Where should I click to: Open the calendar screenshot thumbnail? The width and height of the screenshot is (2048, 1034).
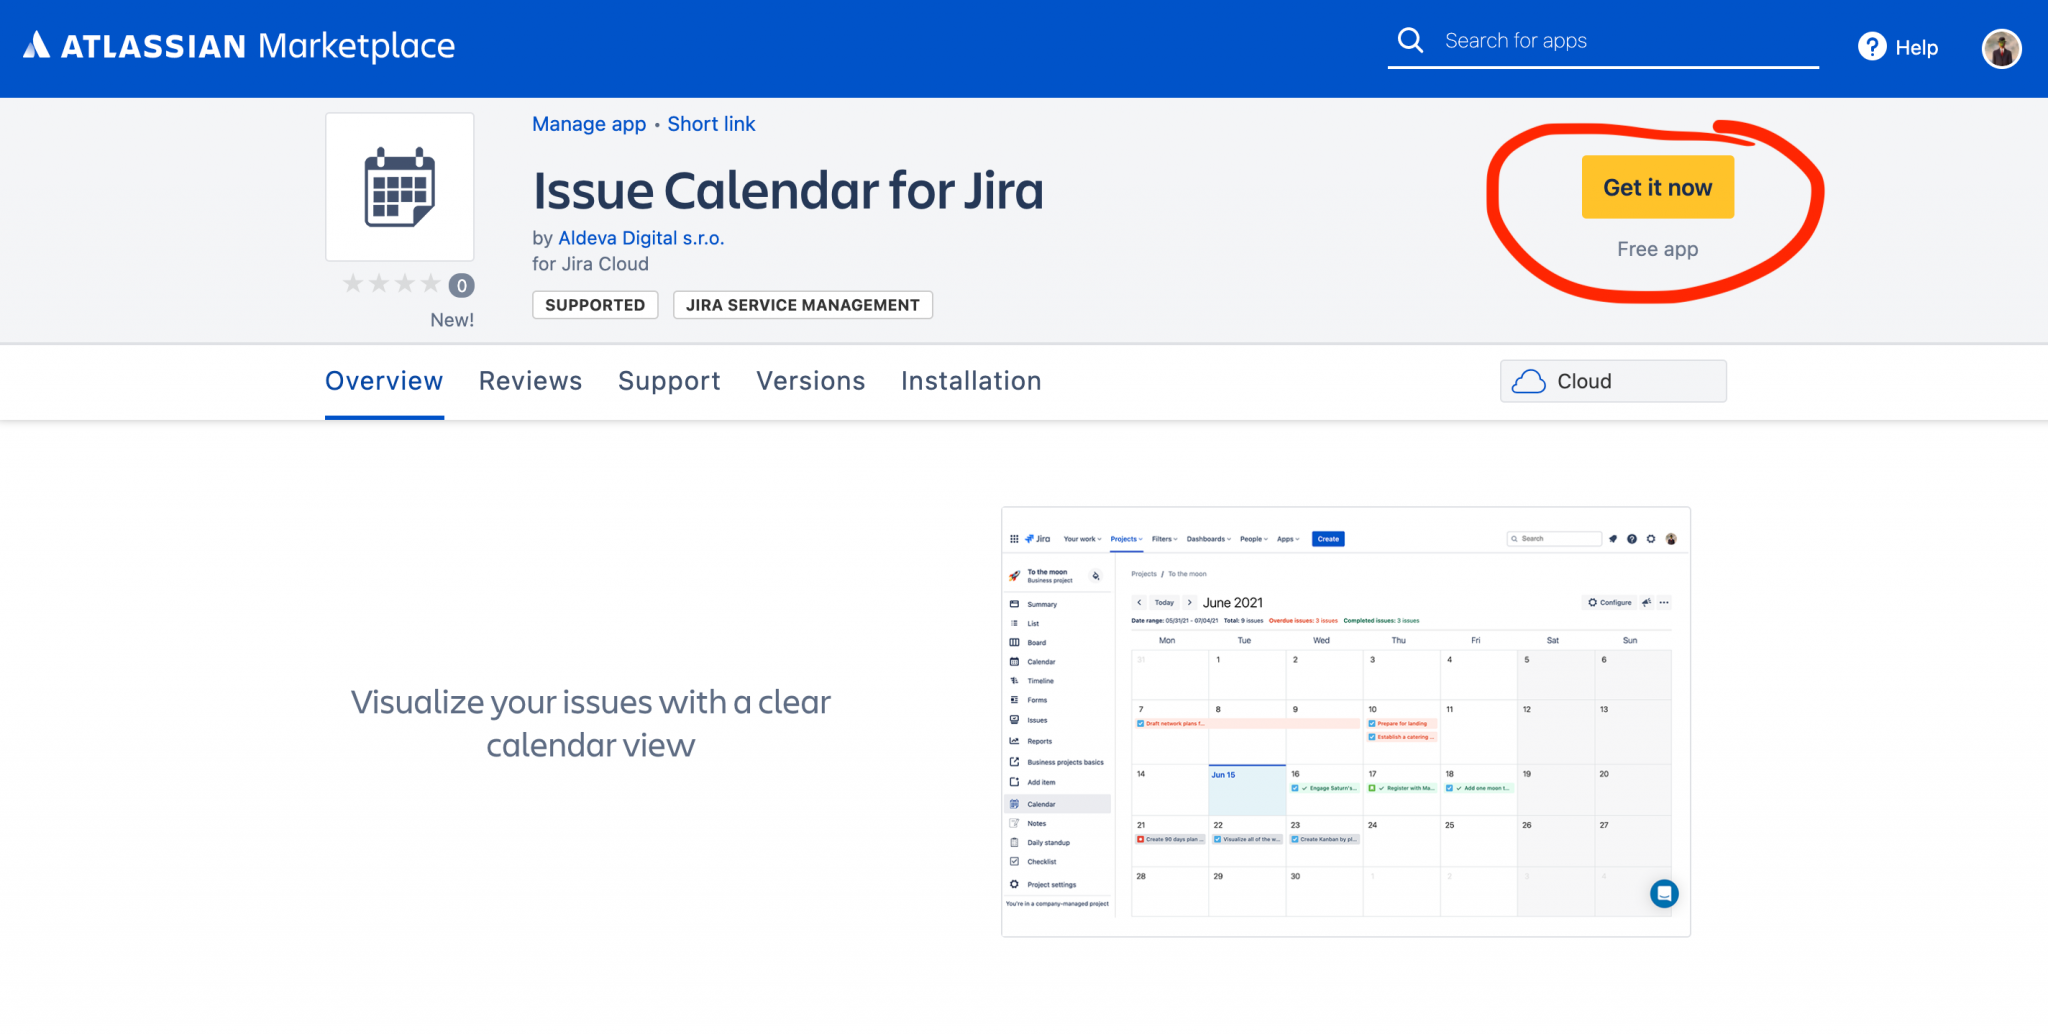click(x=1346, y=722)
